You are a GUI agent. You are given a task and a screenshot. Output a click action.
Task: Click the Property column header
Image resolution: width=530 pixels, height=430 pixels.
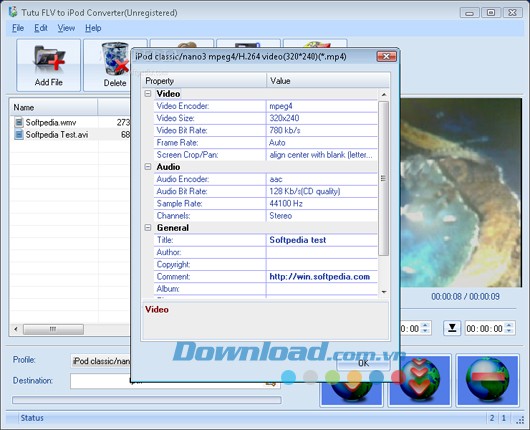(x=204, y=81)
